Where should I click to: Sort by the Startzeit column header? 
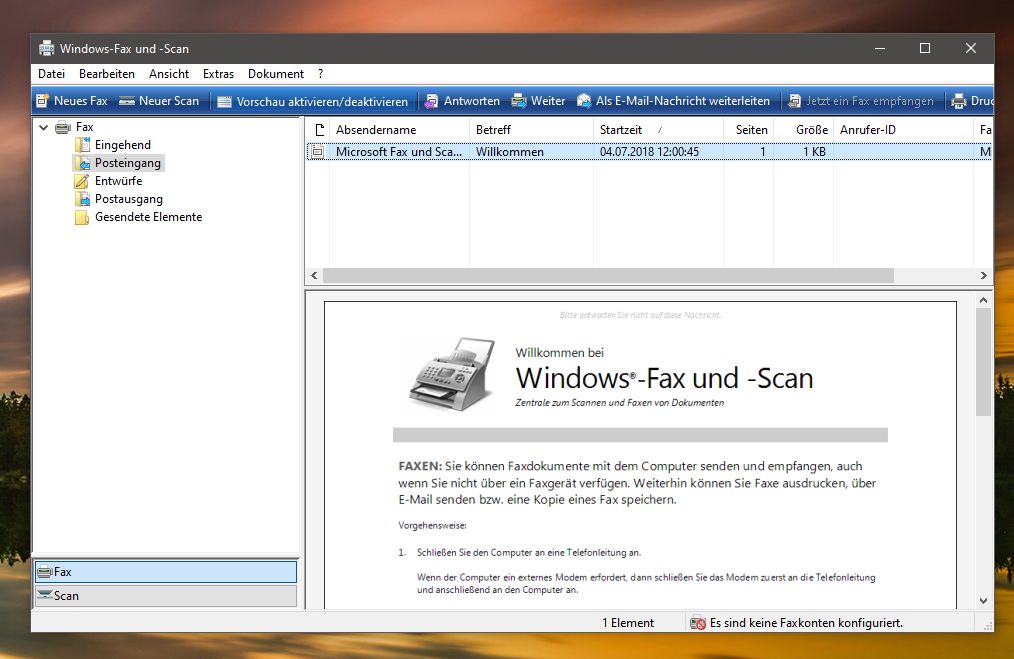[x=658, y=130]
